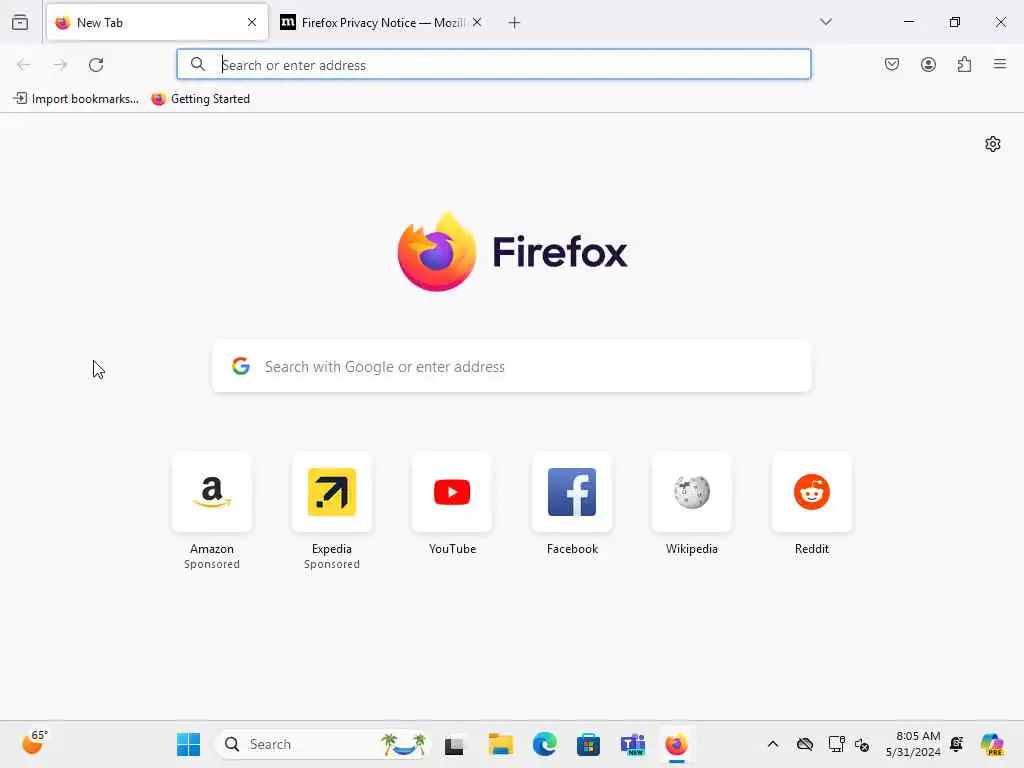
Task: Open the Getting Started bookmark
Action: coord(200,99)
